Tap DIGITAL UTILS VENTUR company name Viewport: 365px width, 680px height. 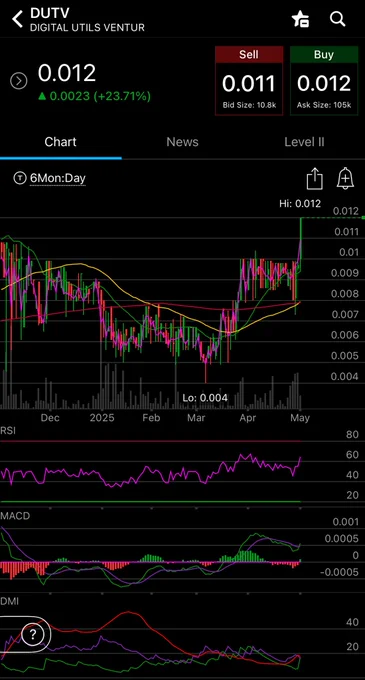pyautogui.click(x=87, y=27)
